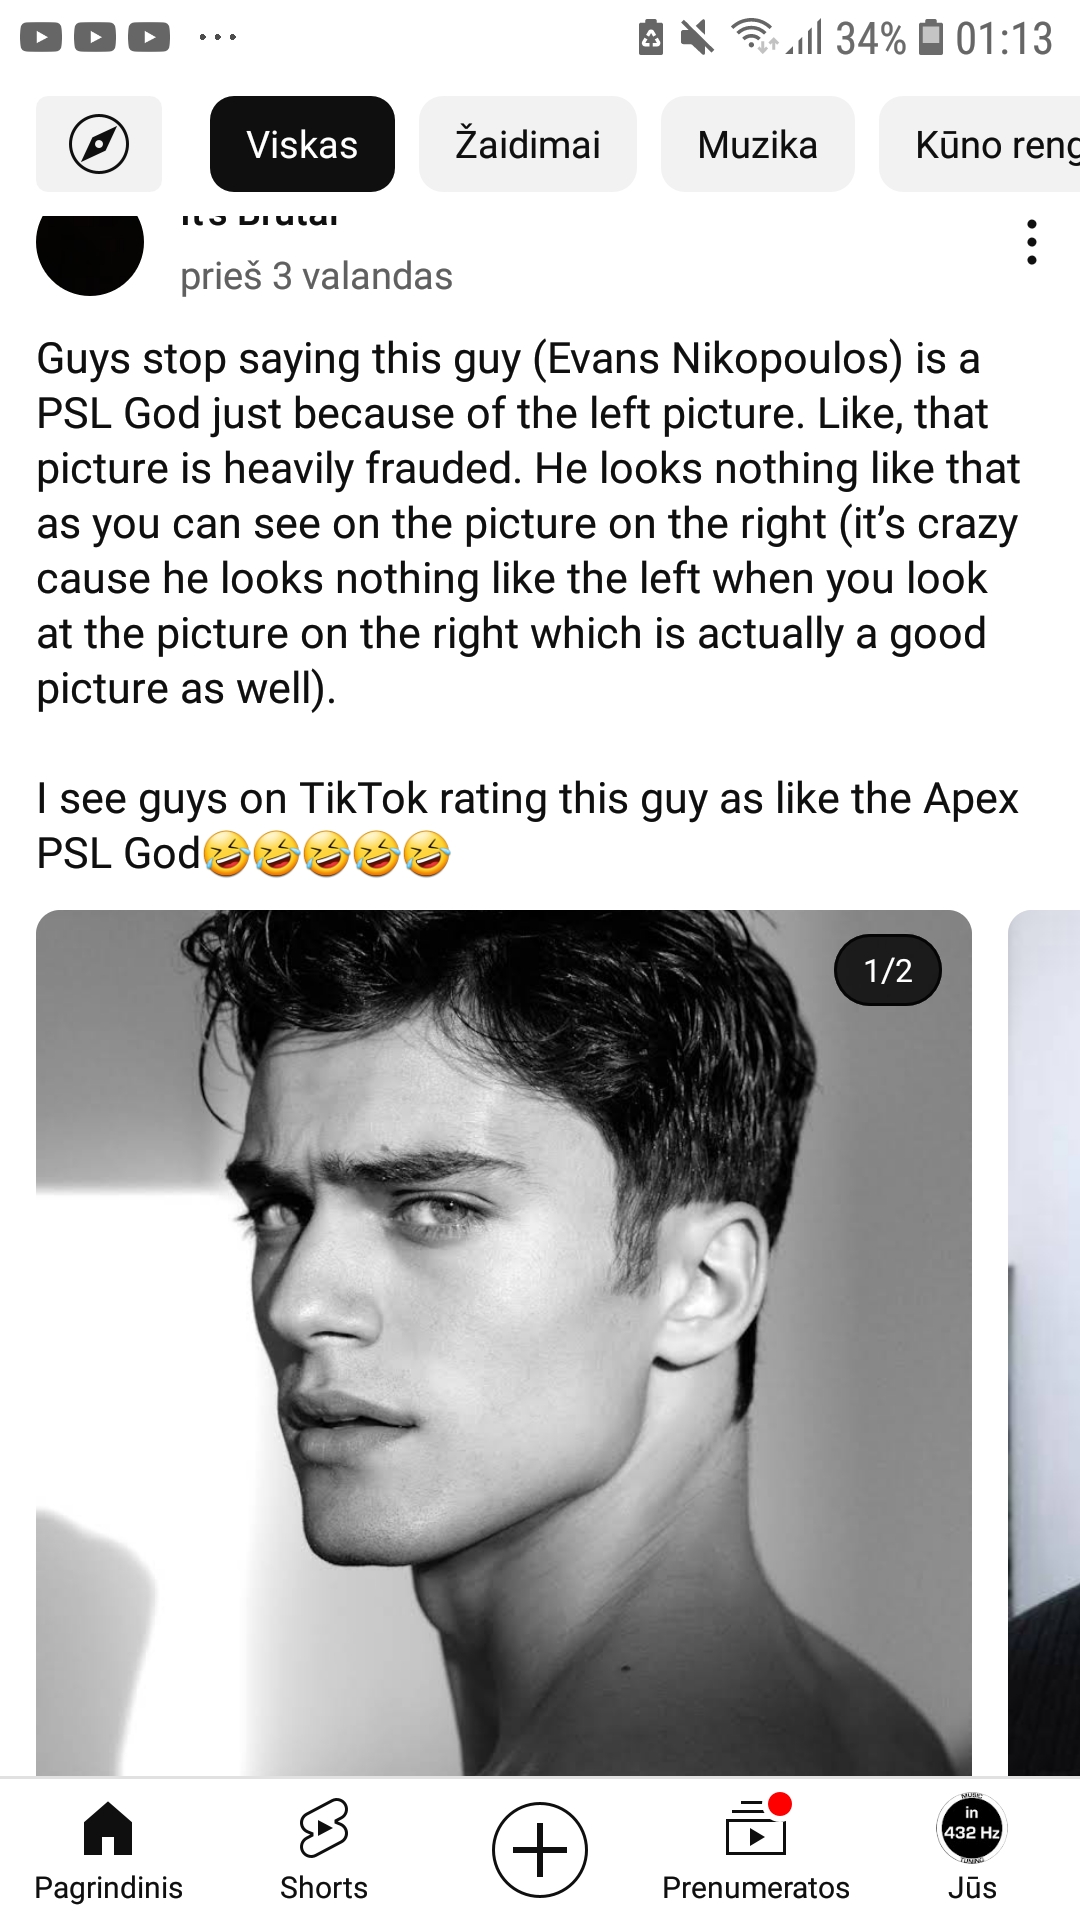Open the black-and-white portrait image
Screen dimensions: 1080x1920
[x=504, y=1342]
